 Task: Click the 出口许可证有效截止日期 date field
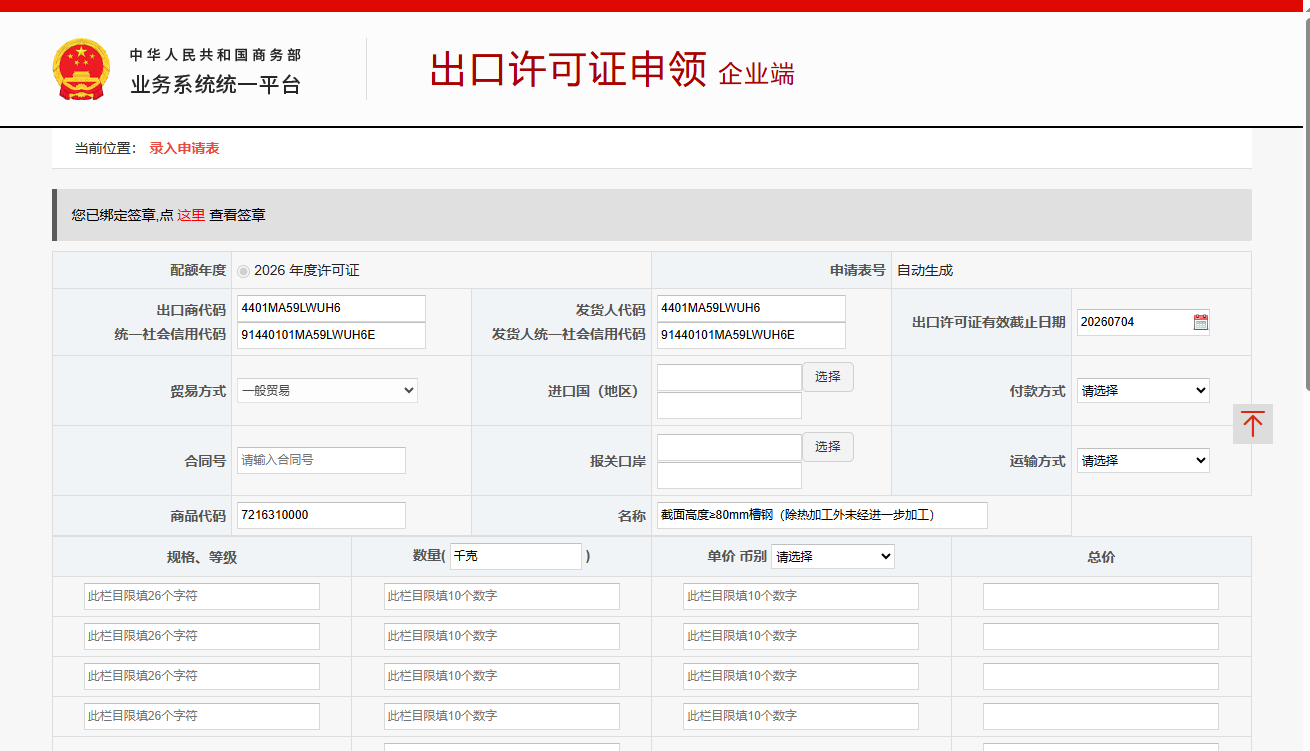(1133, 322)
